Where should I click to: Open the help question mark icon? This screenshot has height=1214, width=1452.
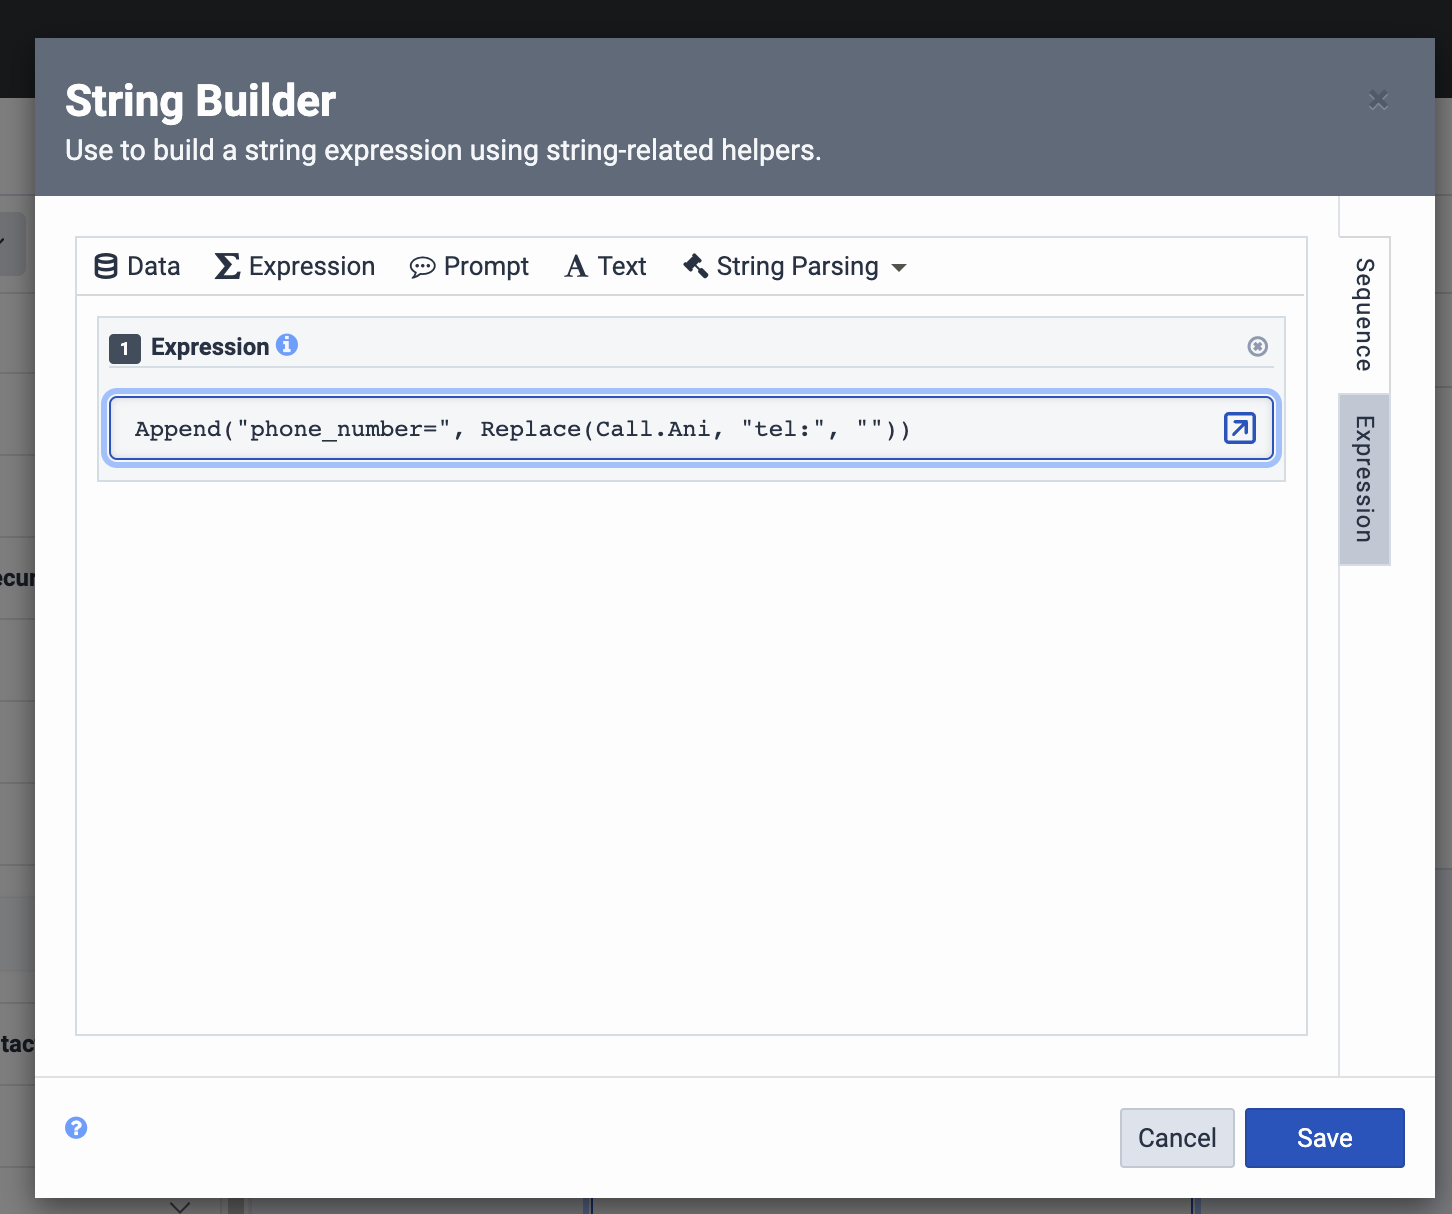[76, 1128]
